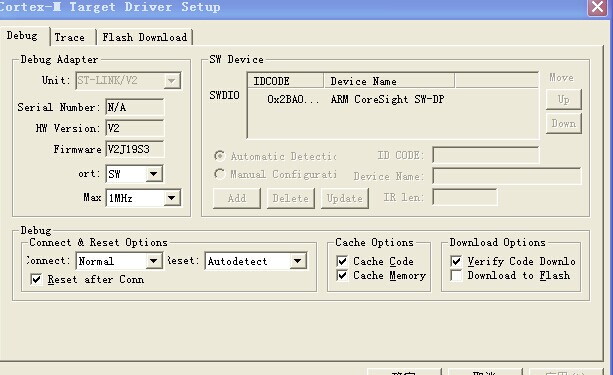Screen dimensions: 613x375
Task: Open the Max clock 1MHz dropdown
Action: point(172,198)
